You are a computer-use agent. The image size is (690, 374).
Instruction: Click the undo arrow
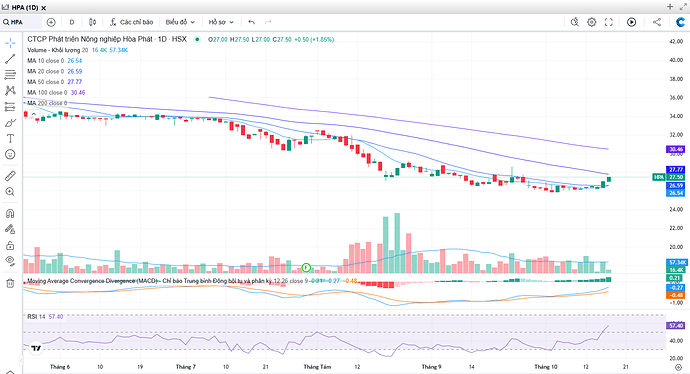(251, 22)
